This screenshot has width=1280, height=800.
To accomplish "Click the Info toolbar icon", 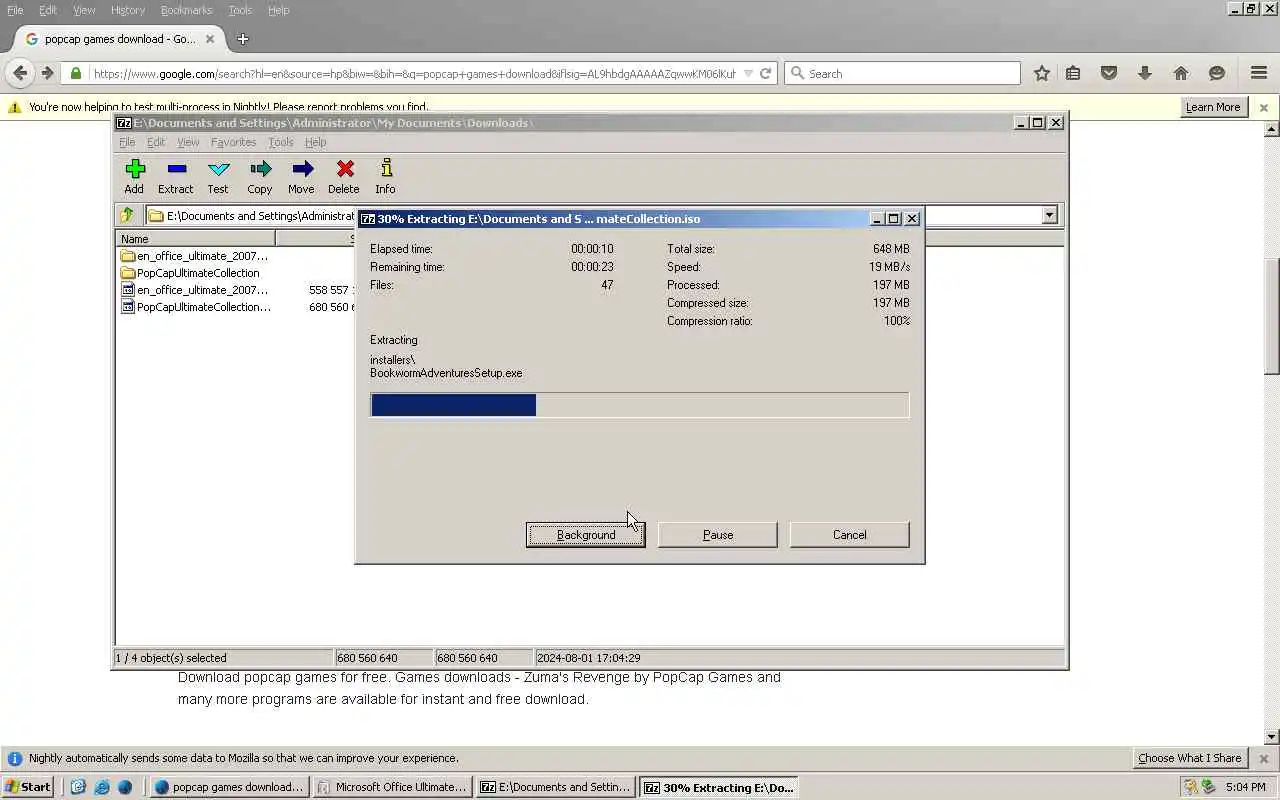I will point(385,176).
